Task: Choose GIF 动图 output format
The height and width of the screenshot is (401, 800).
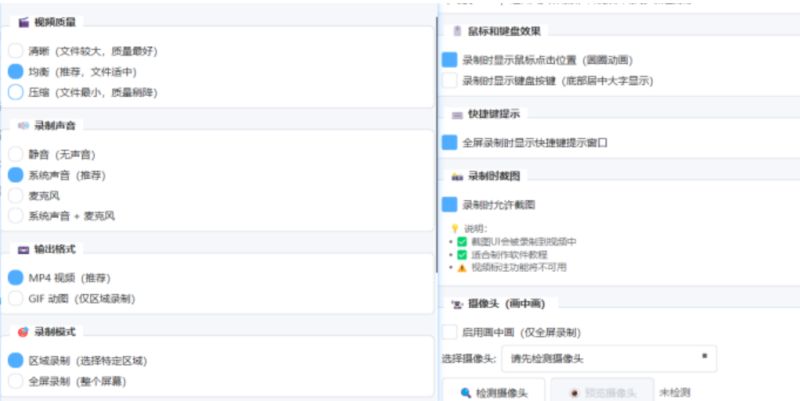Action: (15, 298)
